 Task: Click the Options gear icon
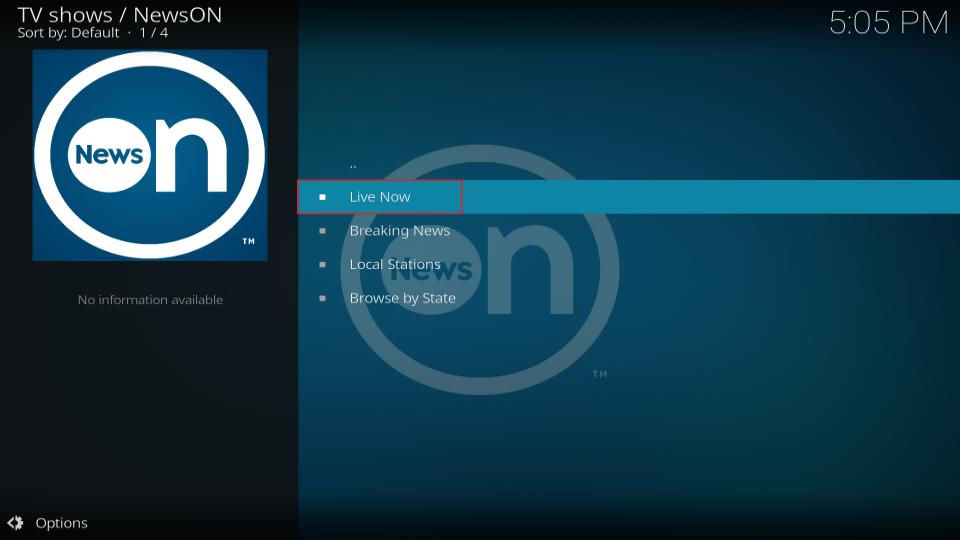15,523
